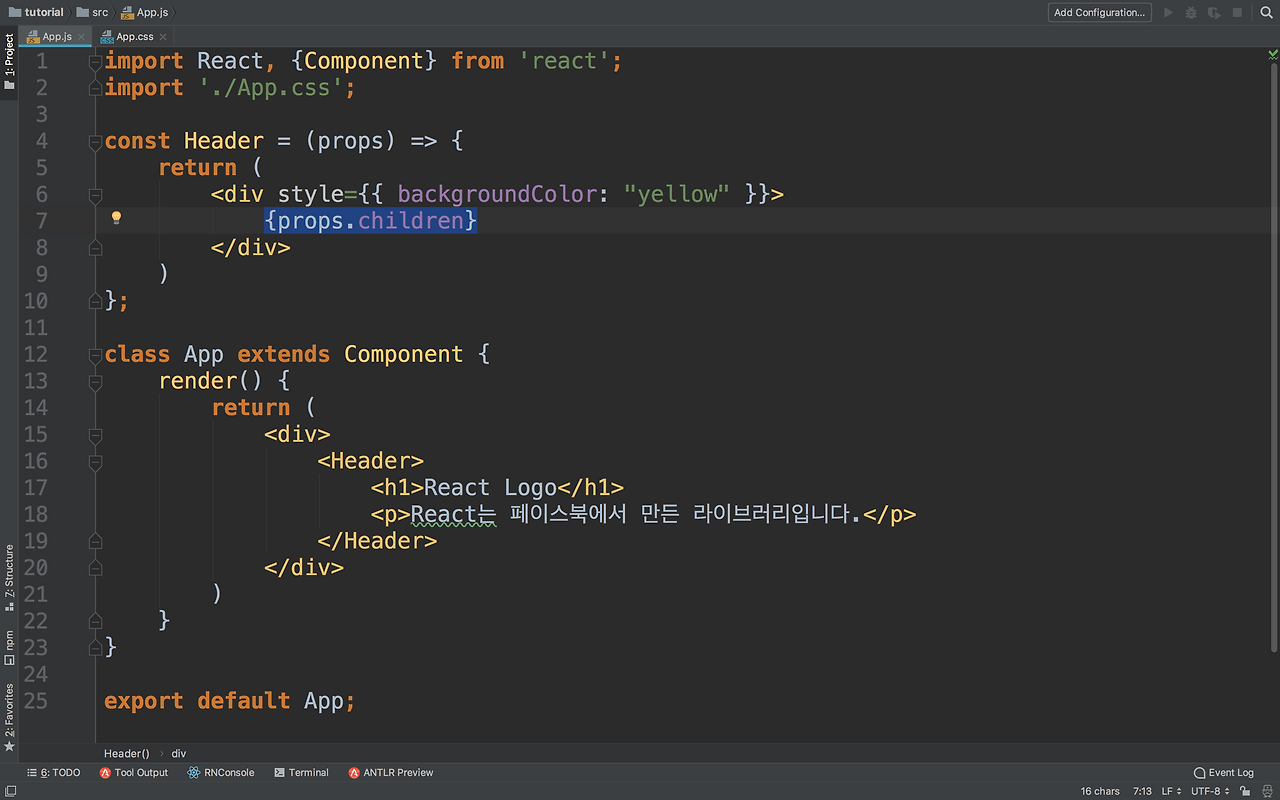Open the Event Log
Screen dimensions: 1280x800
click(1224, 773)
